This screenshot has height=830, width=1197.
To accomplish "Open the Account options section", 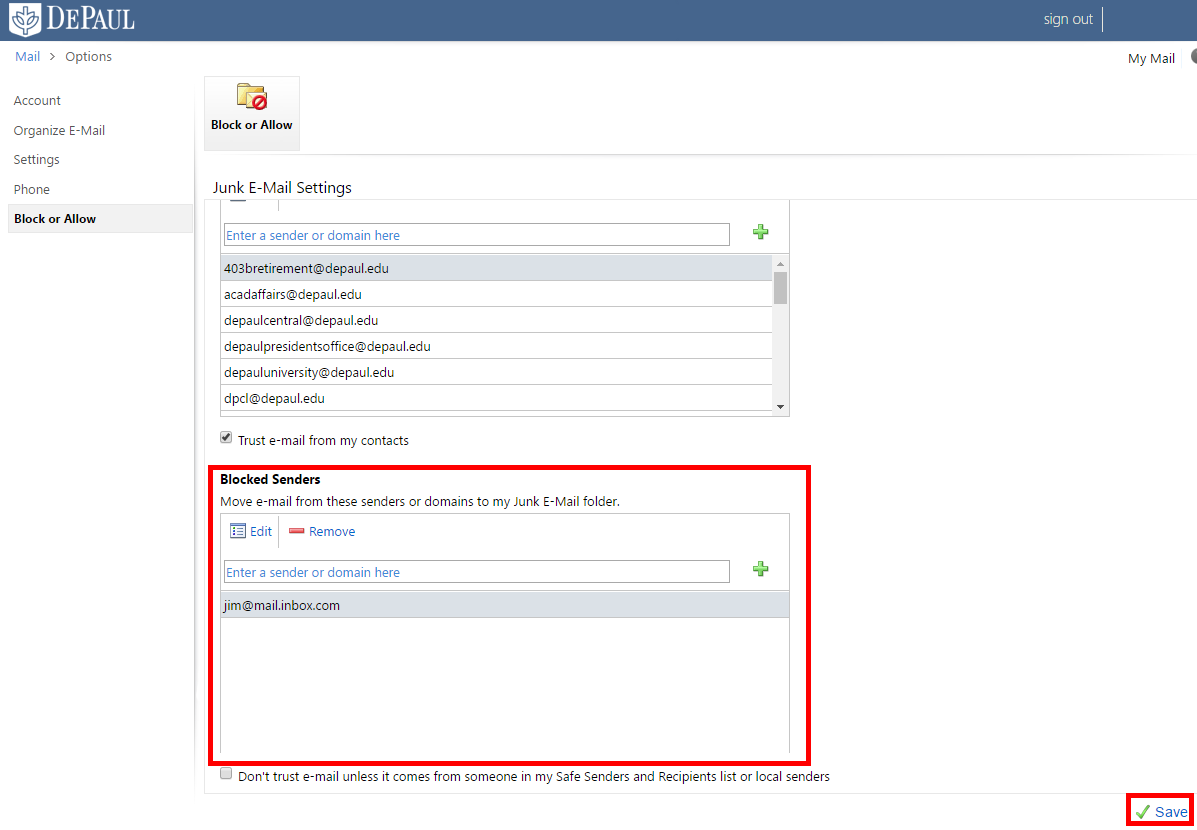I will tap(37, 101).
